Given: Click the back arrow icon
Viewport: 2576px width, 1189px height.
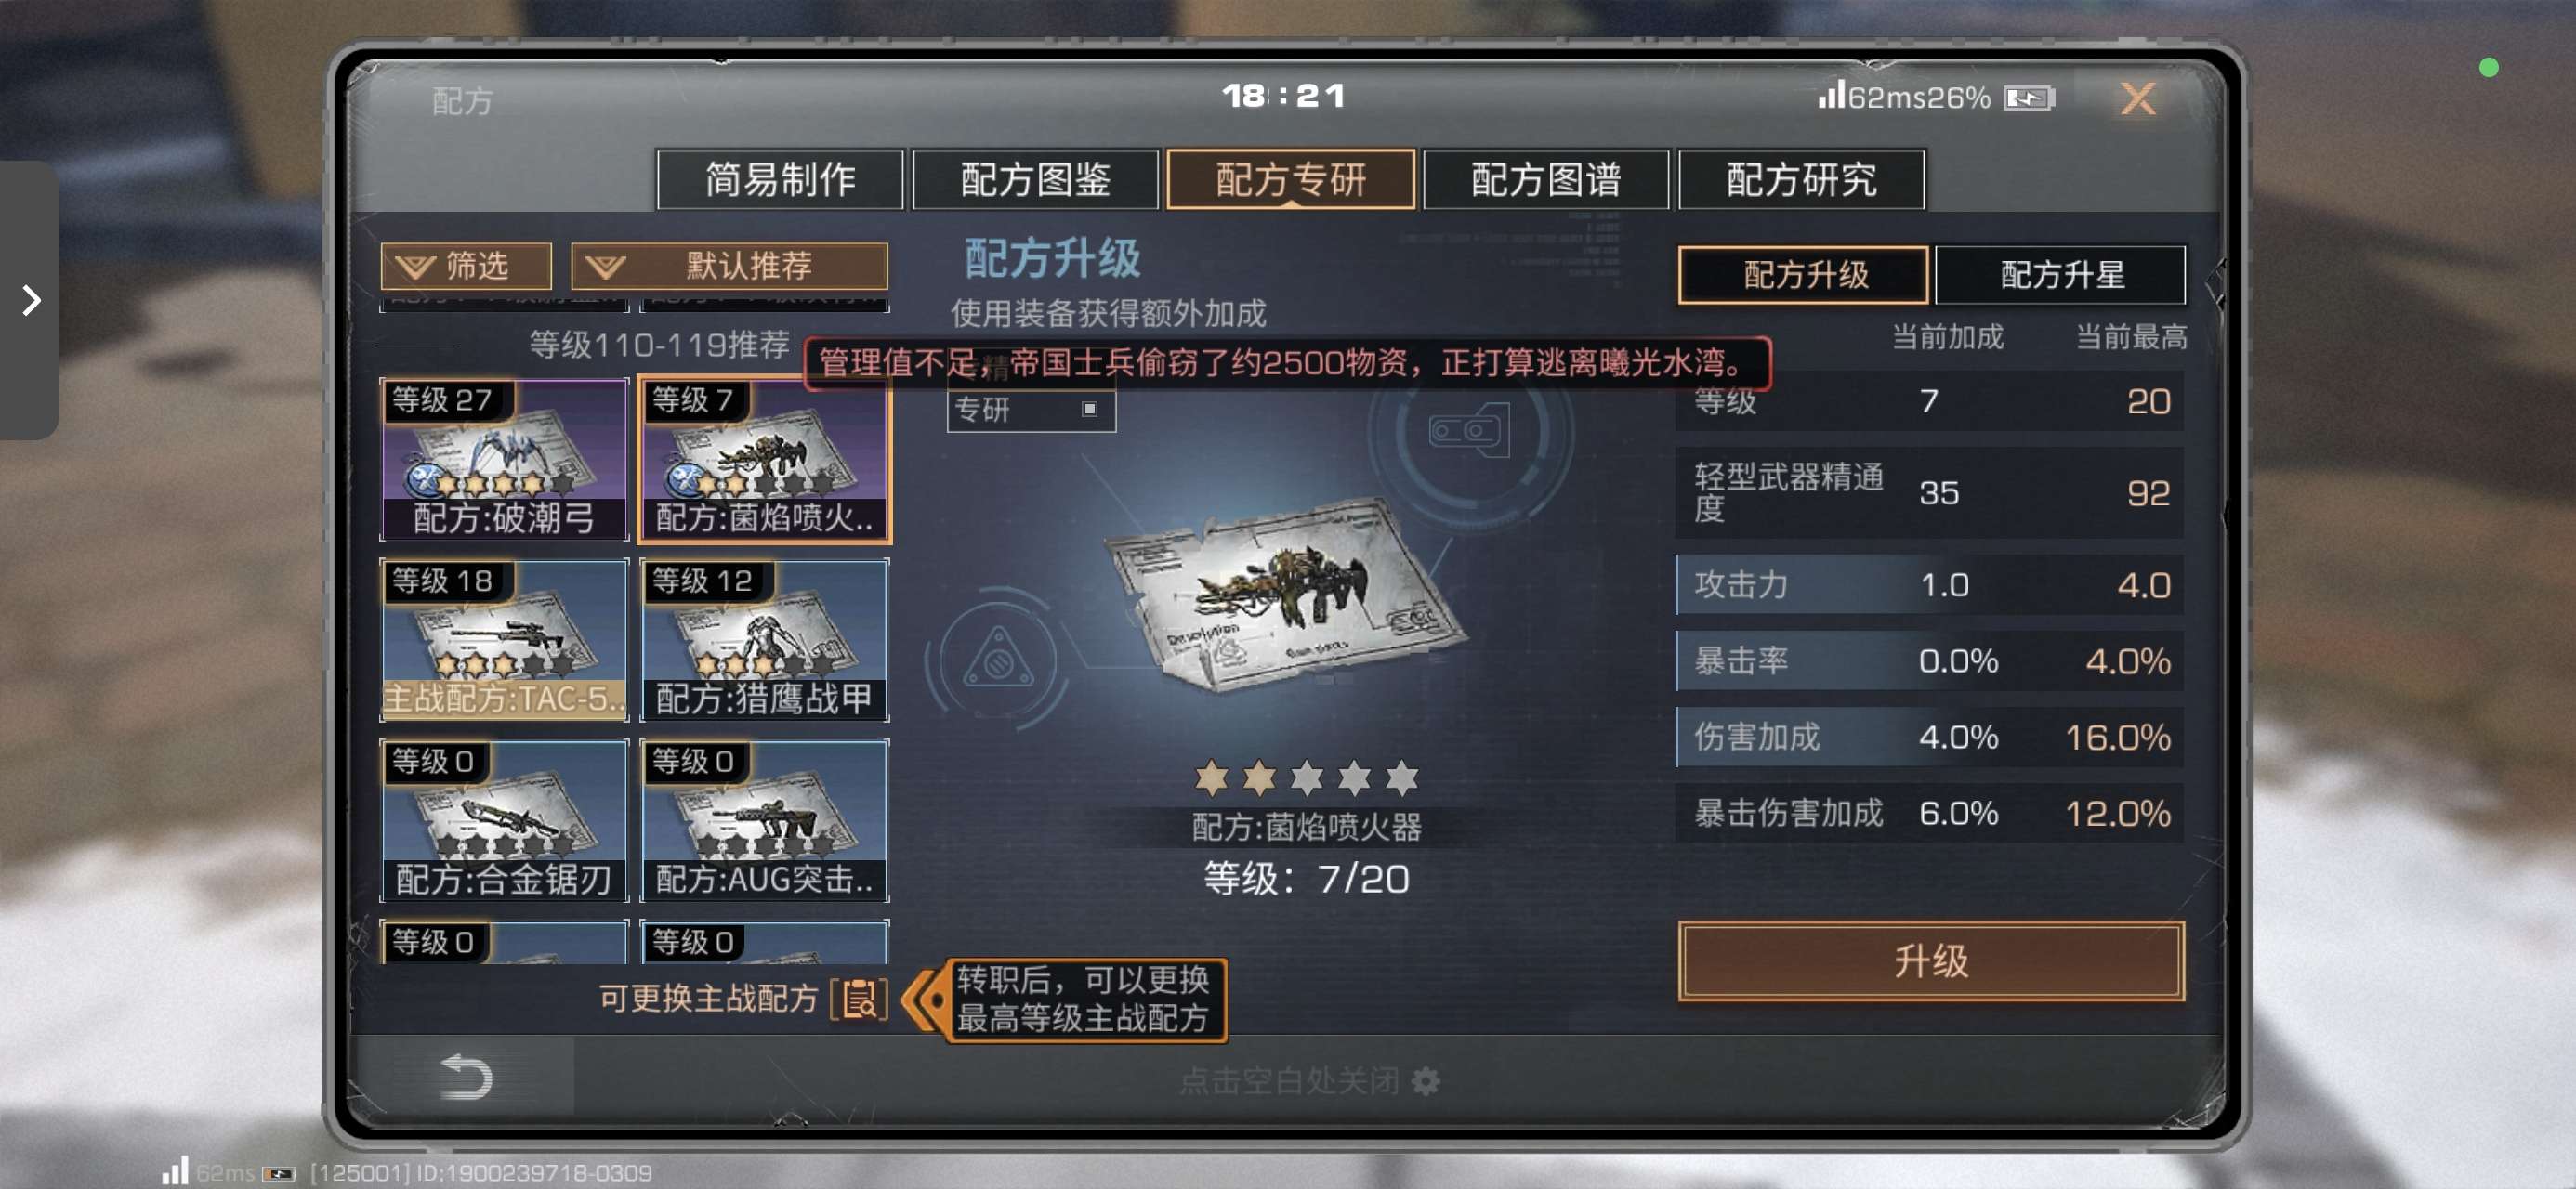Looking at the screenshot, I should click(466, 1076).
